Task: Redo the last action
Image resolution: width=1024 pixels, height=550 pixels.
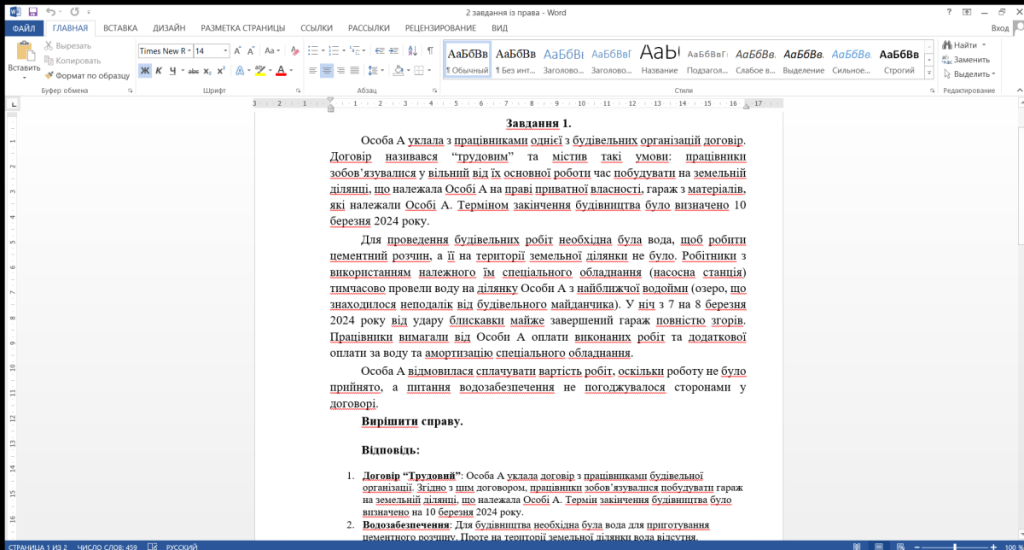Action: click(x=74, y=12)
